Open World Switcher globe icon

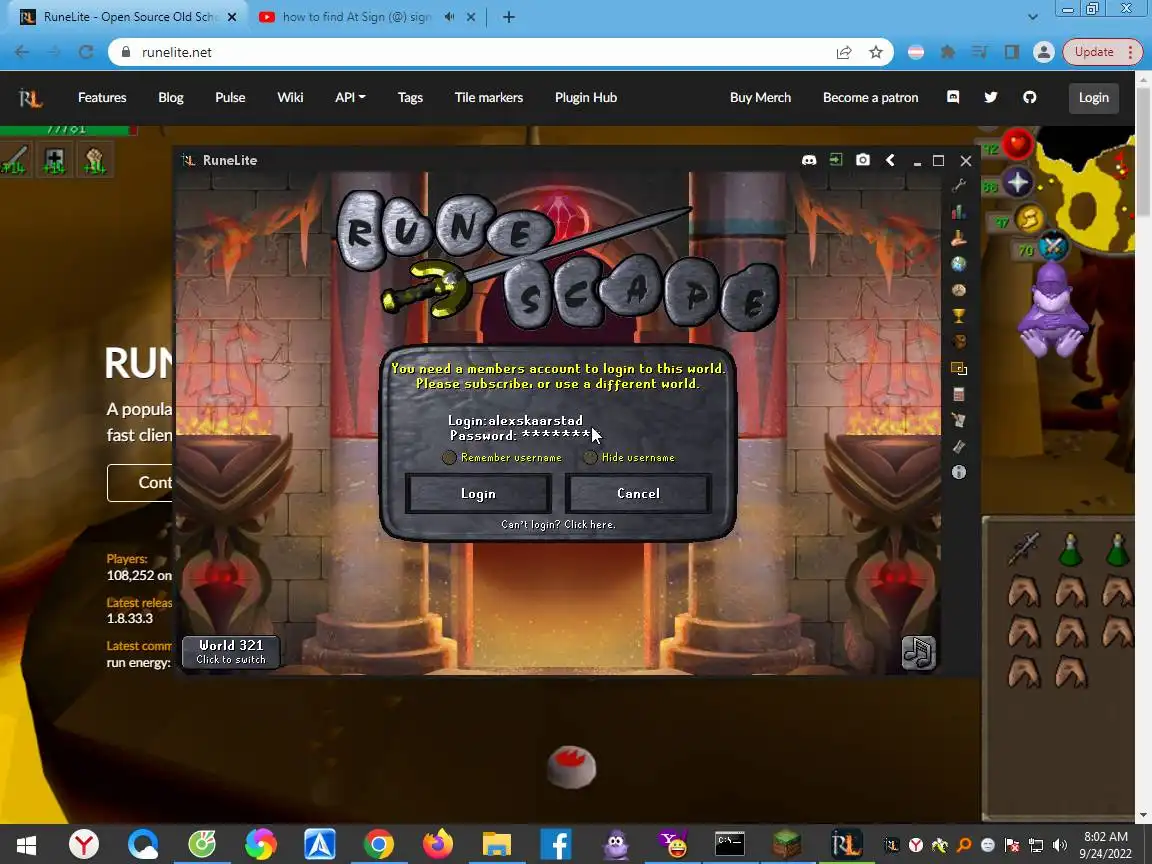(958, 264)
